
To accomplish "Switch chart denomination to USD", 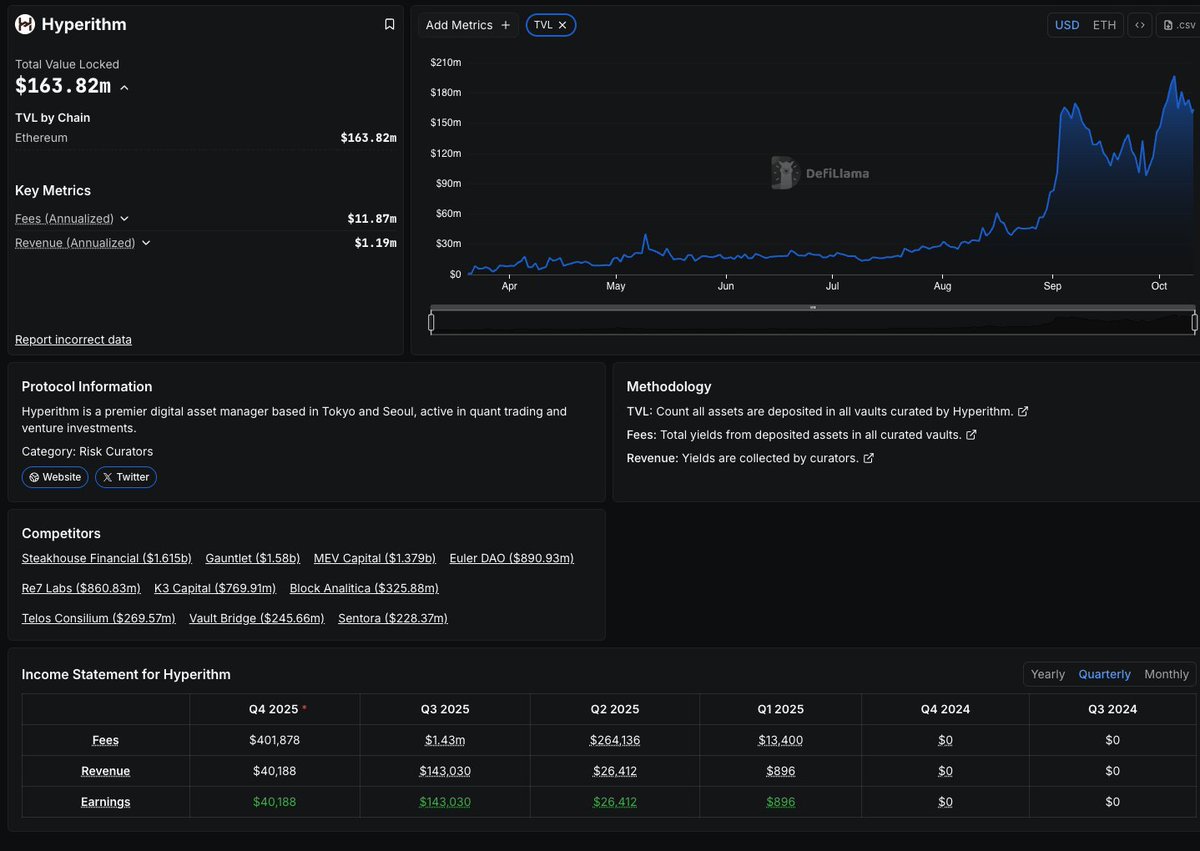I will click(1067, 25).
